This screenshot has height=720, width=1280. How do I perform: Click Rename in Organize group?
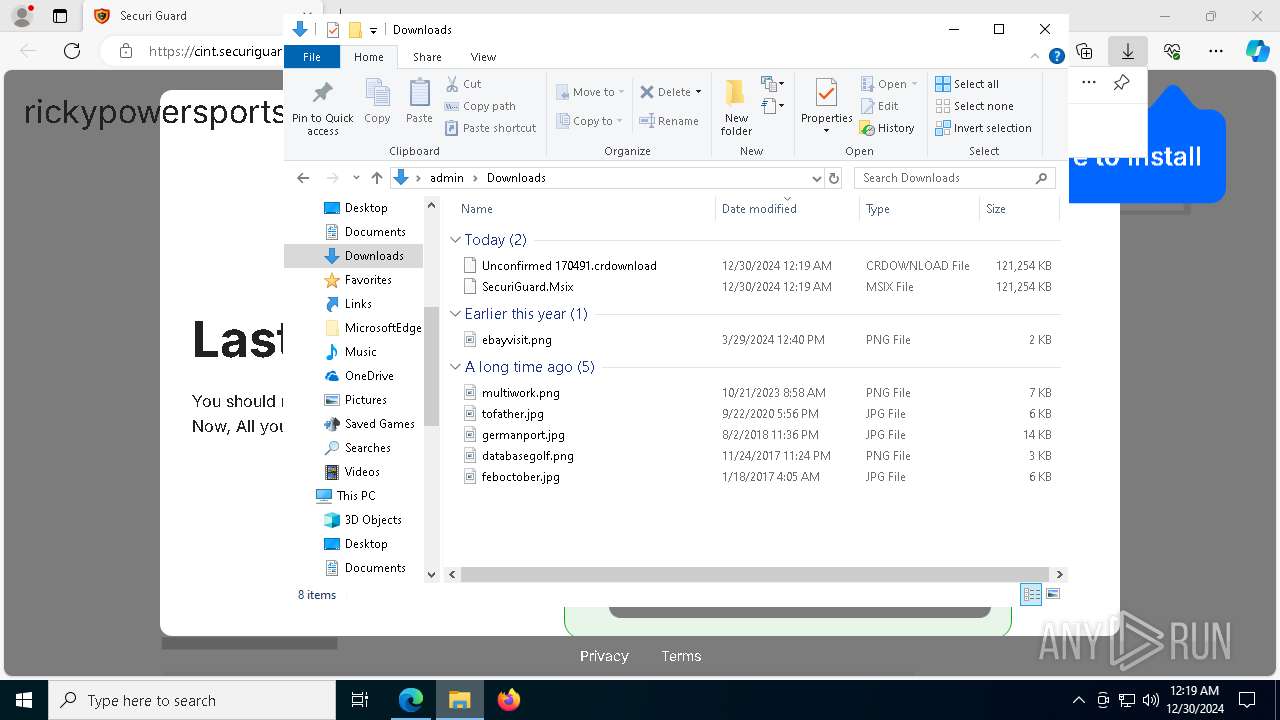point(669,121)
